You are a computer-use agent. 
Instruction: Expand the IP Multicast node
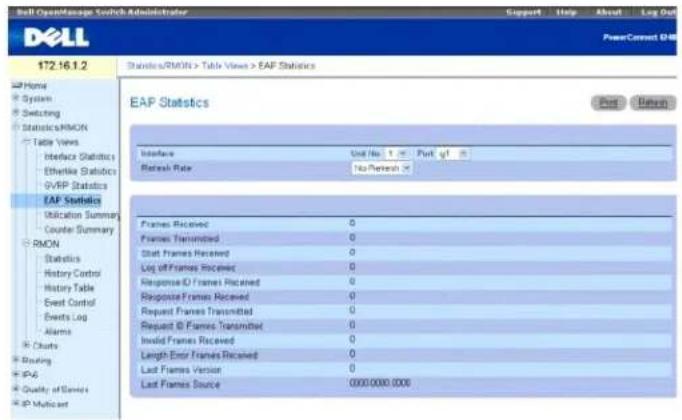pos(16,404)
